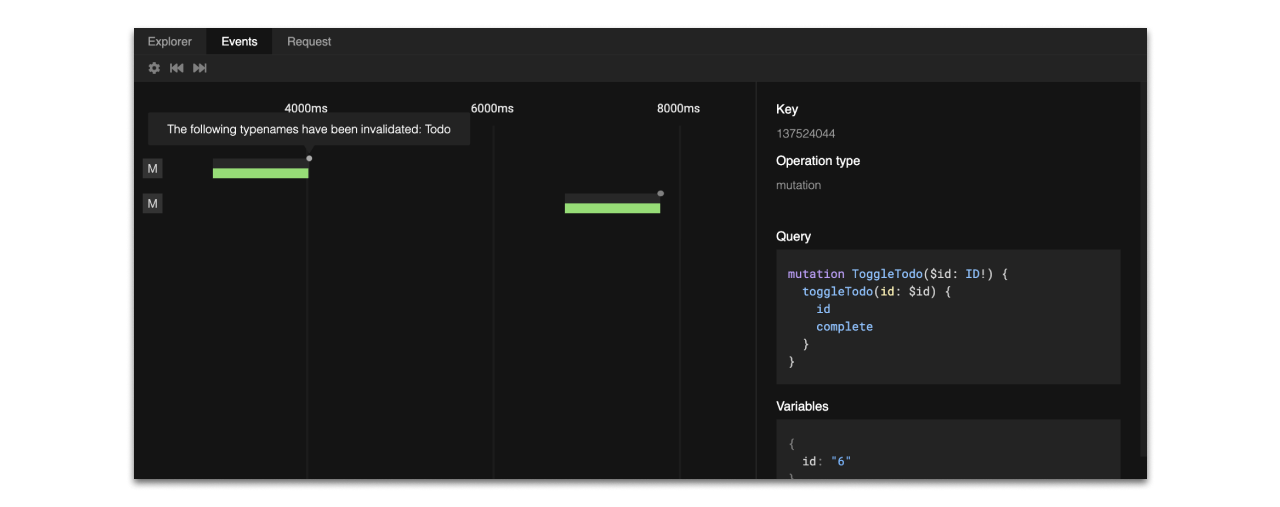Image resolution: width=1280 pixels, height=507 pixels.
Task: Click the 6000ms timeline tick label
Action: point(492,108)
